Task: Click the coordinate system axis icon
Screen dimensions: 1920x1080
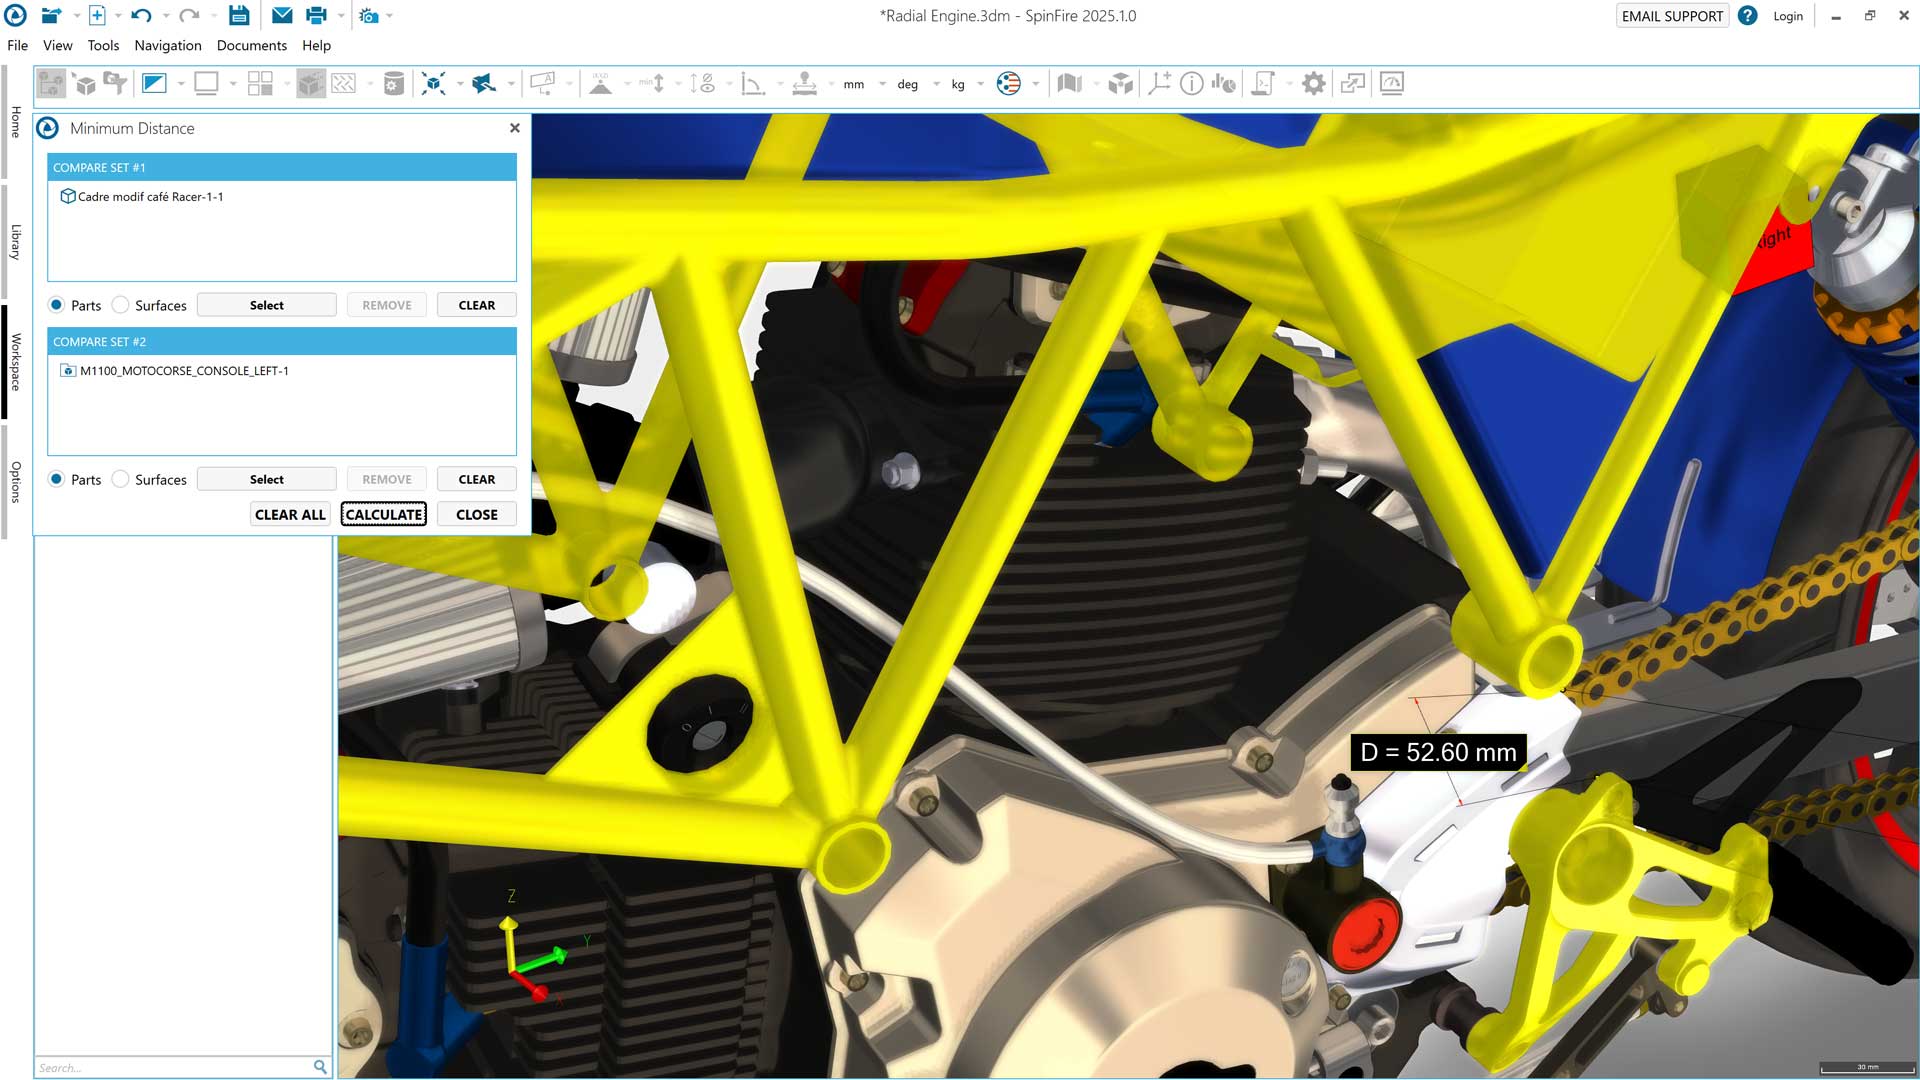Action: 1159,84
